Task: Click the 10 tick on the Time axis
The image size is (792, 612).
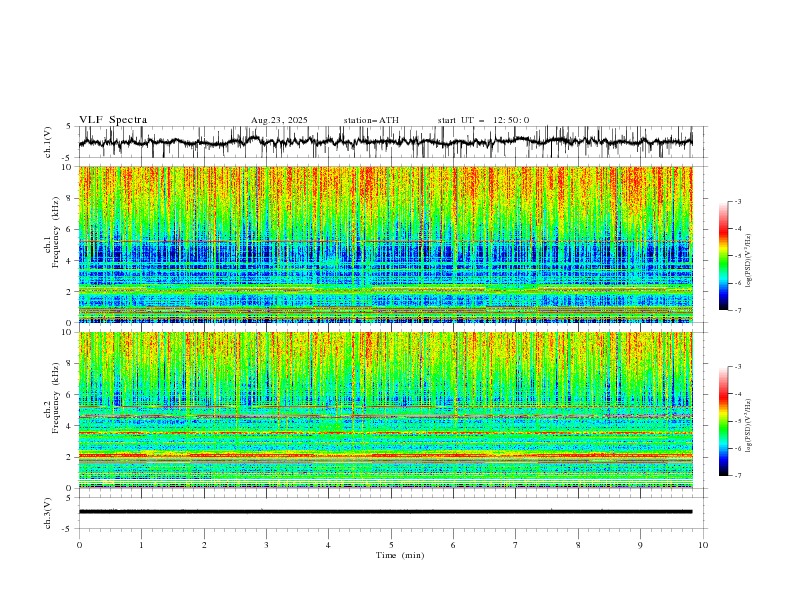Action: tap(703, 545)
